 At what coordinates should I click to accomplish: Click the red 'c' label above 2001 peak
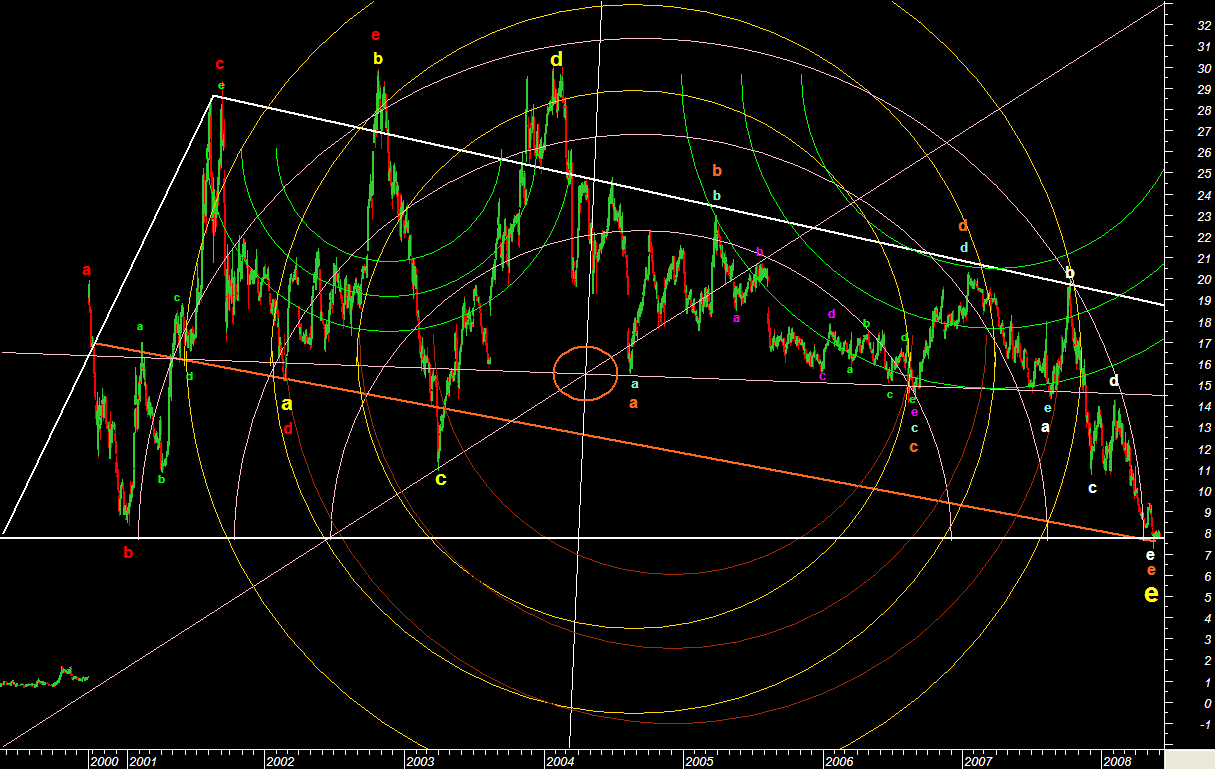tap(220, 65)
